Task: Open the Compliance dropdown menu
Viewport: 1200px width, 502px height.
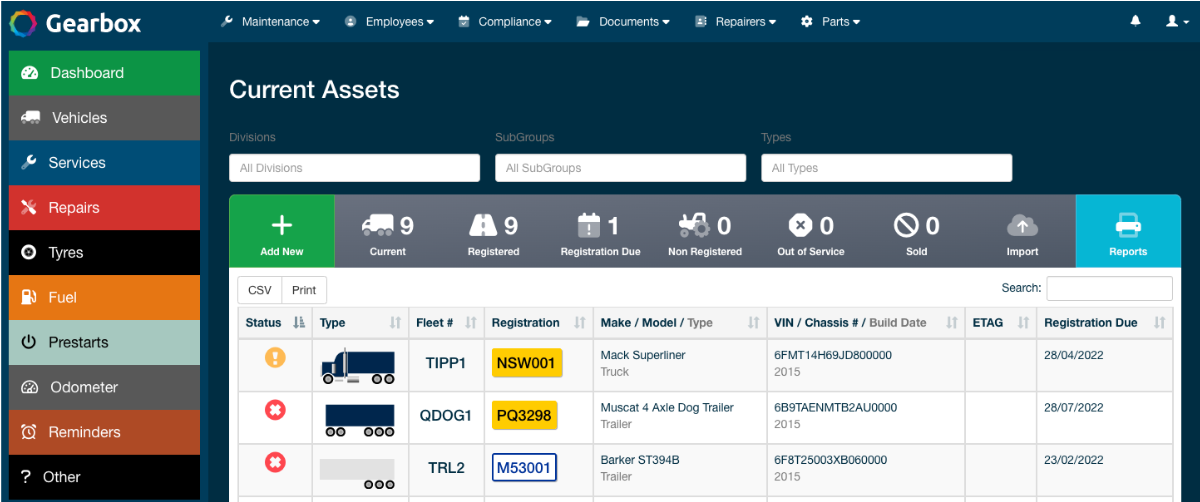Action: pyautogui.click(x=504, y=22)
